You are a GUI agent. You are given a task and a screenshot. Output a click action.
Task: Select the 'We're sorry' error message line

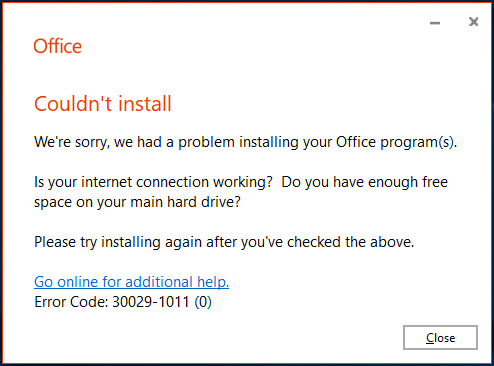coord(246,142)
